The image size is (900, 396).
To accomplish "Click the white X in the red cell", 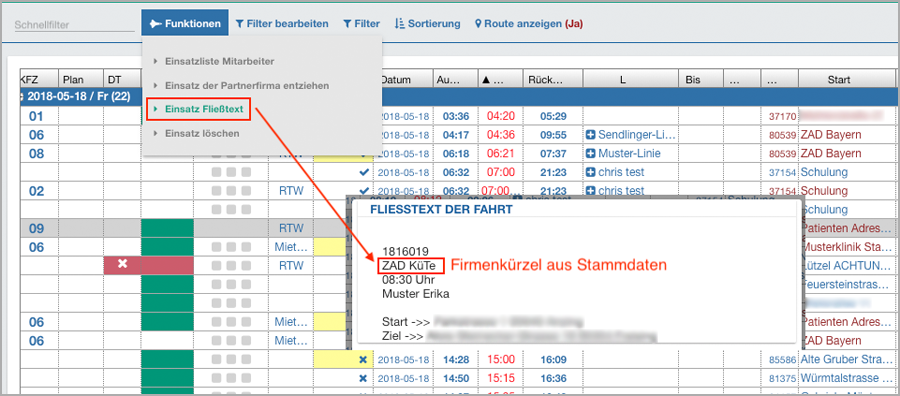I will click(x=122, y=264).
